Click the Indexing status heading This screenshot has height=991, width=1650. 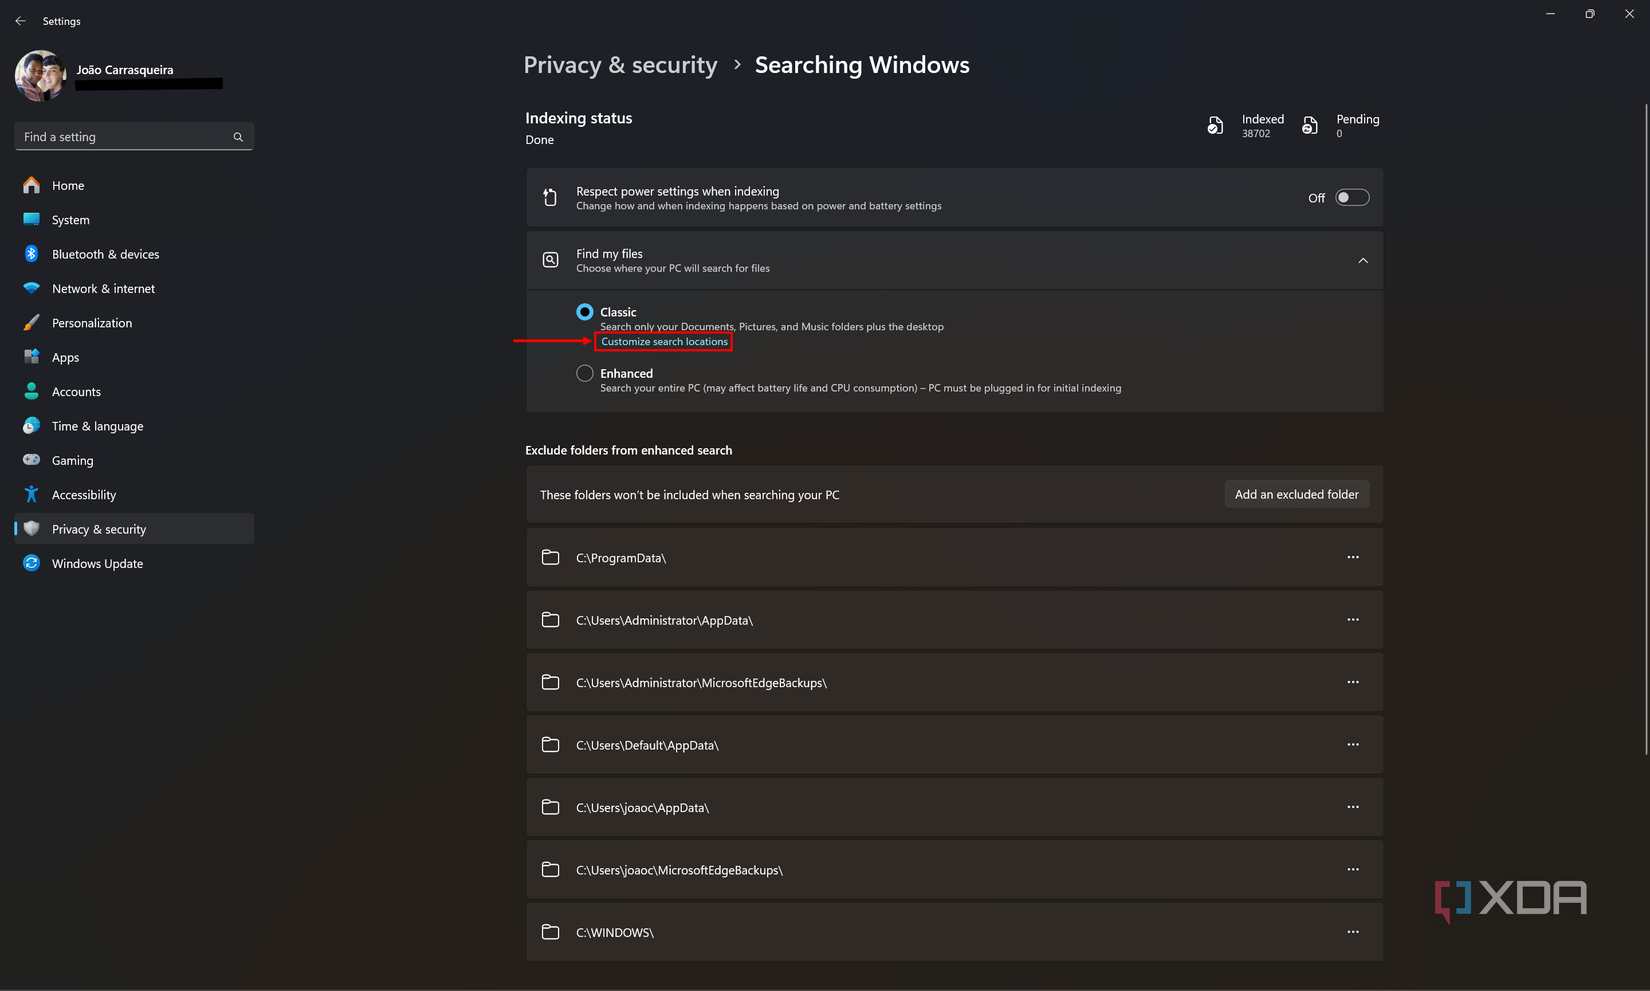click(579, 118)
